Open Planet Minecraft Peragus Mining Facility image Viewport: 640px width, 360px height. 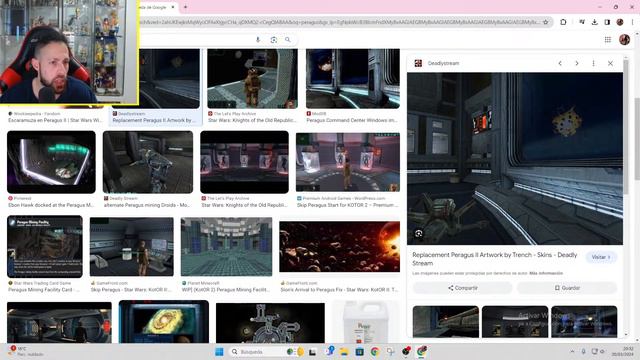coord(226,247)
